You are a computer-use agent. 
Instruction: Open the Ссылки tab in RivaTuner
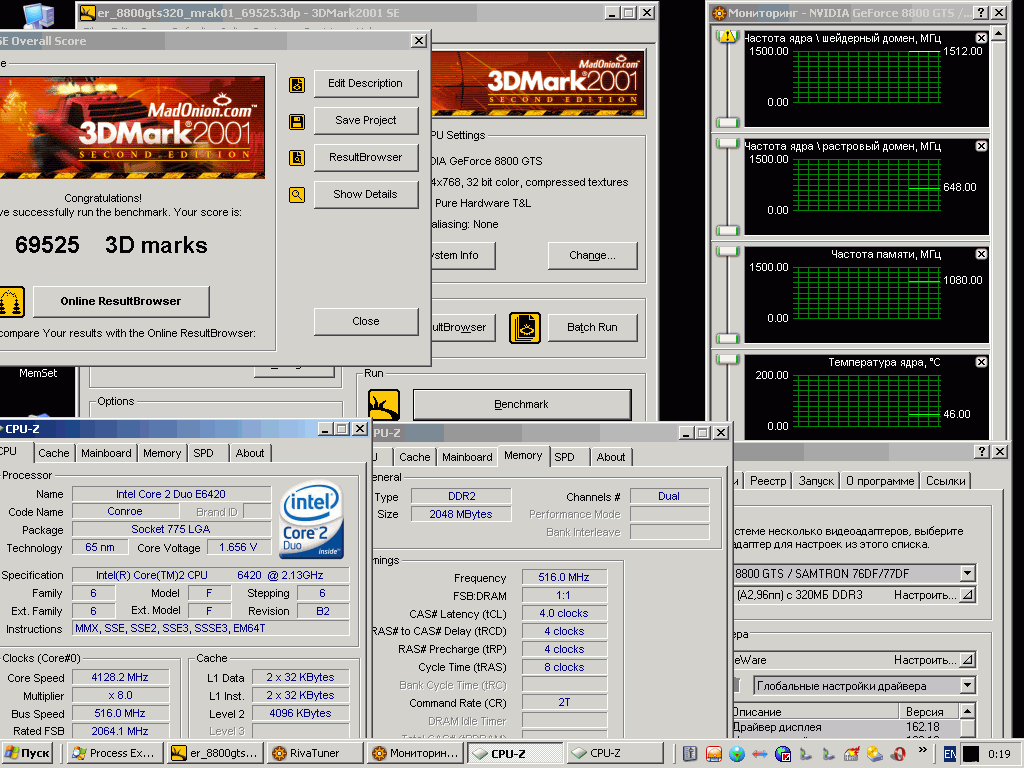pos(945,481)
